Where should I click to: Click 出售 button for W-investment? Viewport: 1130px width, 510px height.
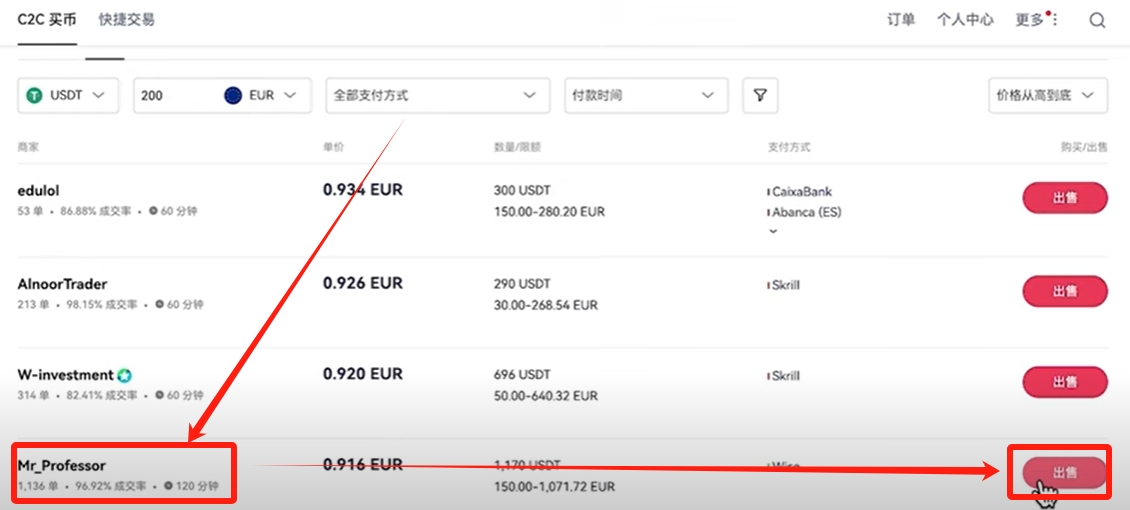click(x=1064, y=382)
